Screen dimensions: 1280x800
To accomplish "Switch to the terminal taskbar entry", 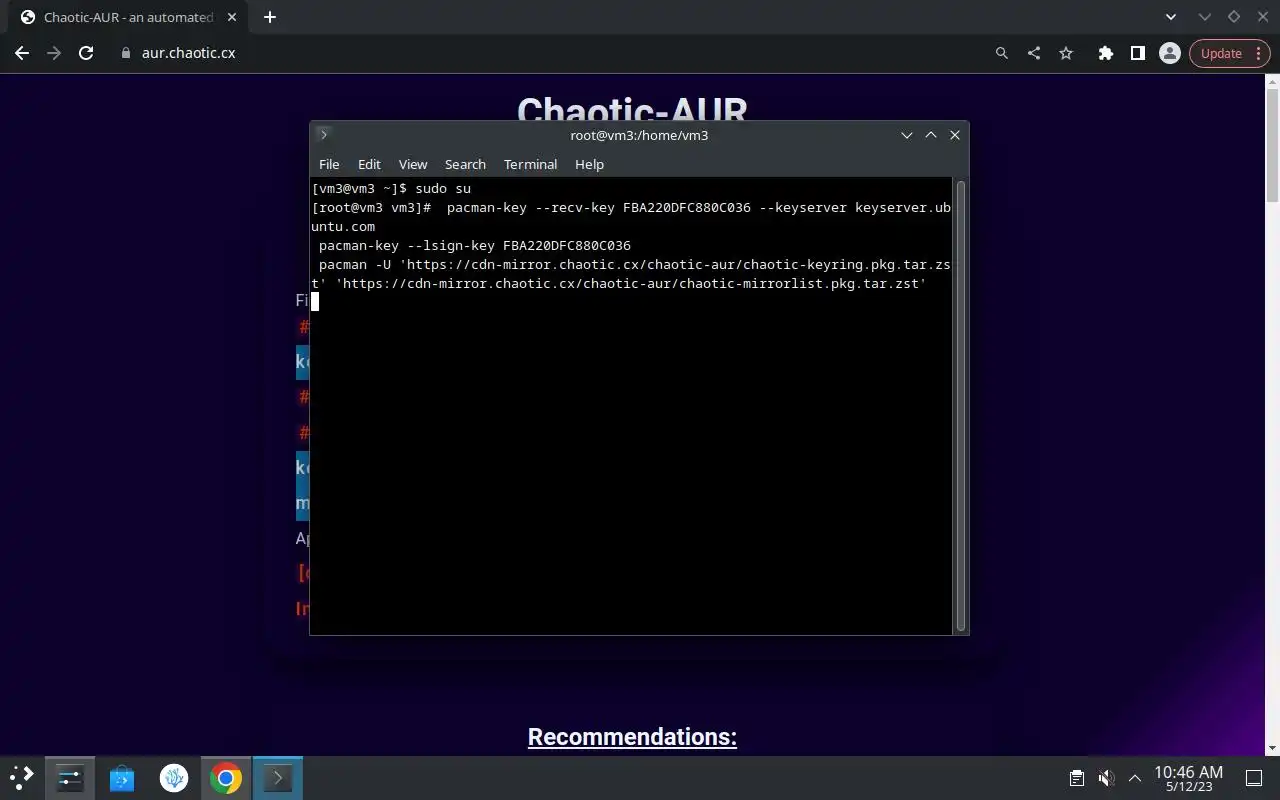I will (277, 777).
